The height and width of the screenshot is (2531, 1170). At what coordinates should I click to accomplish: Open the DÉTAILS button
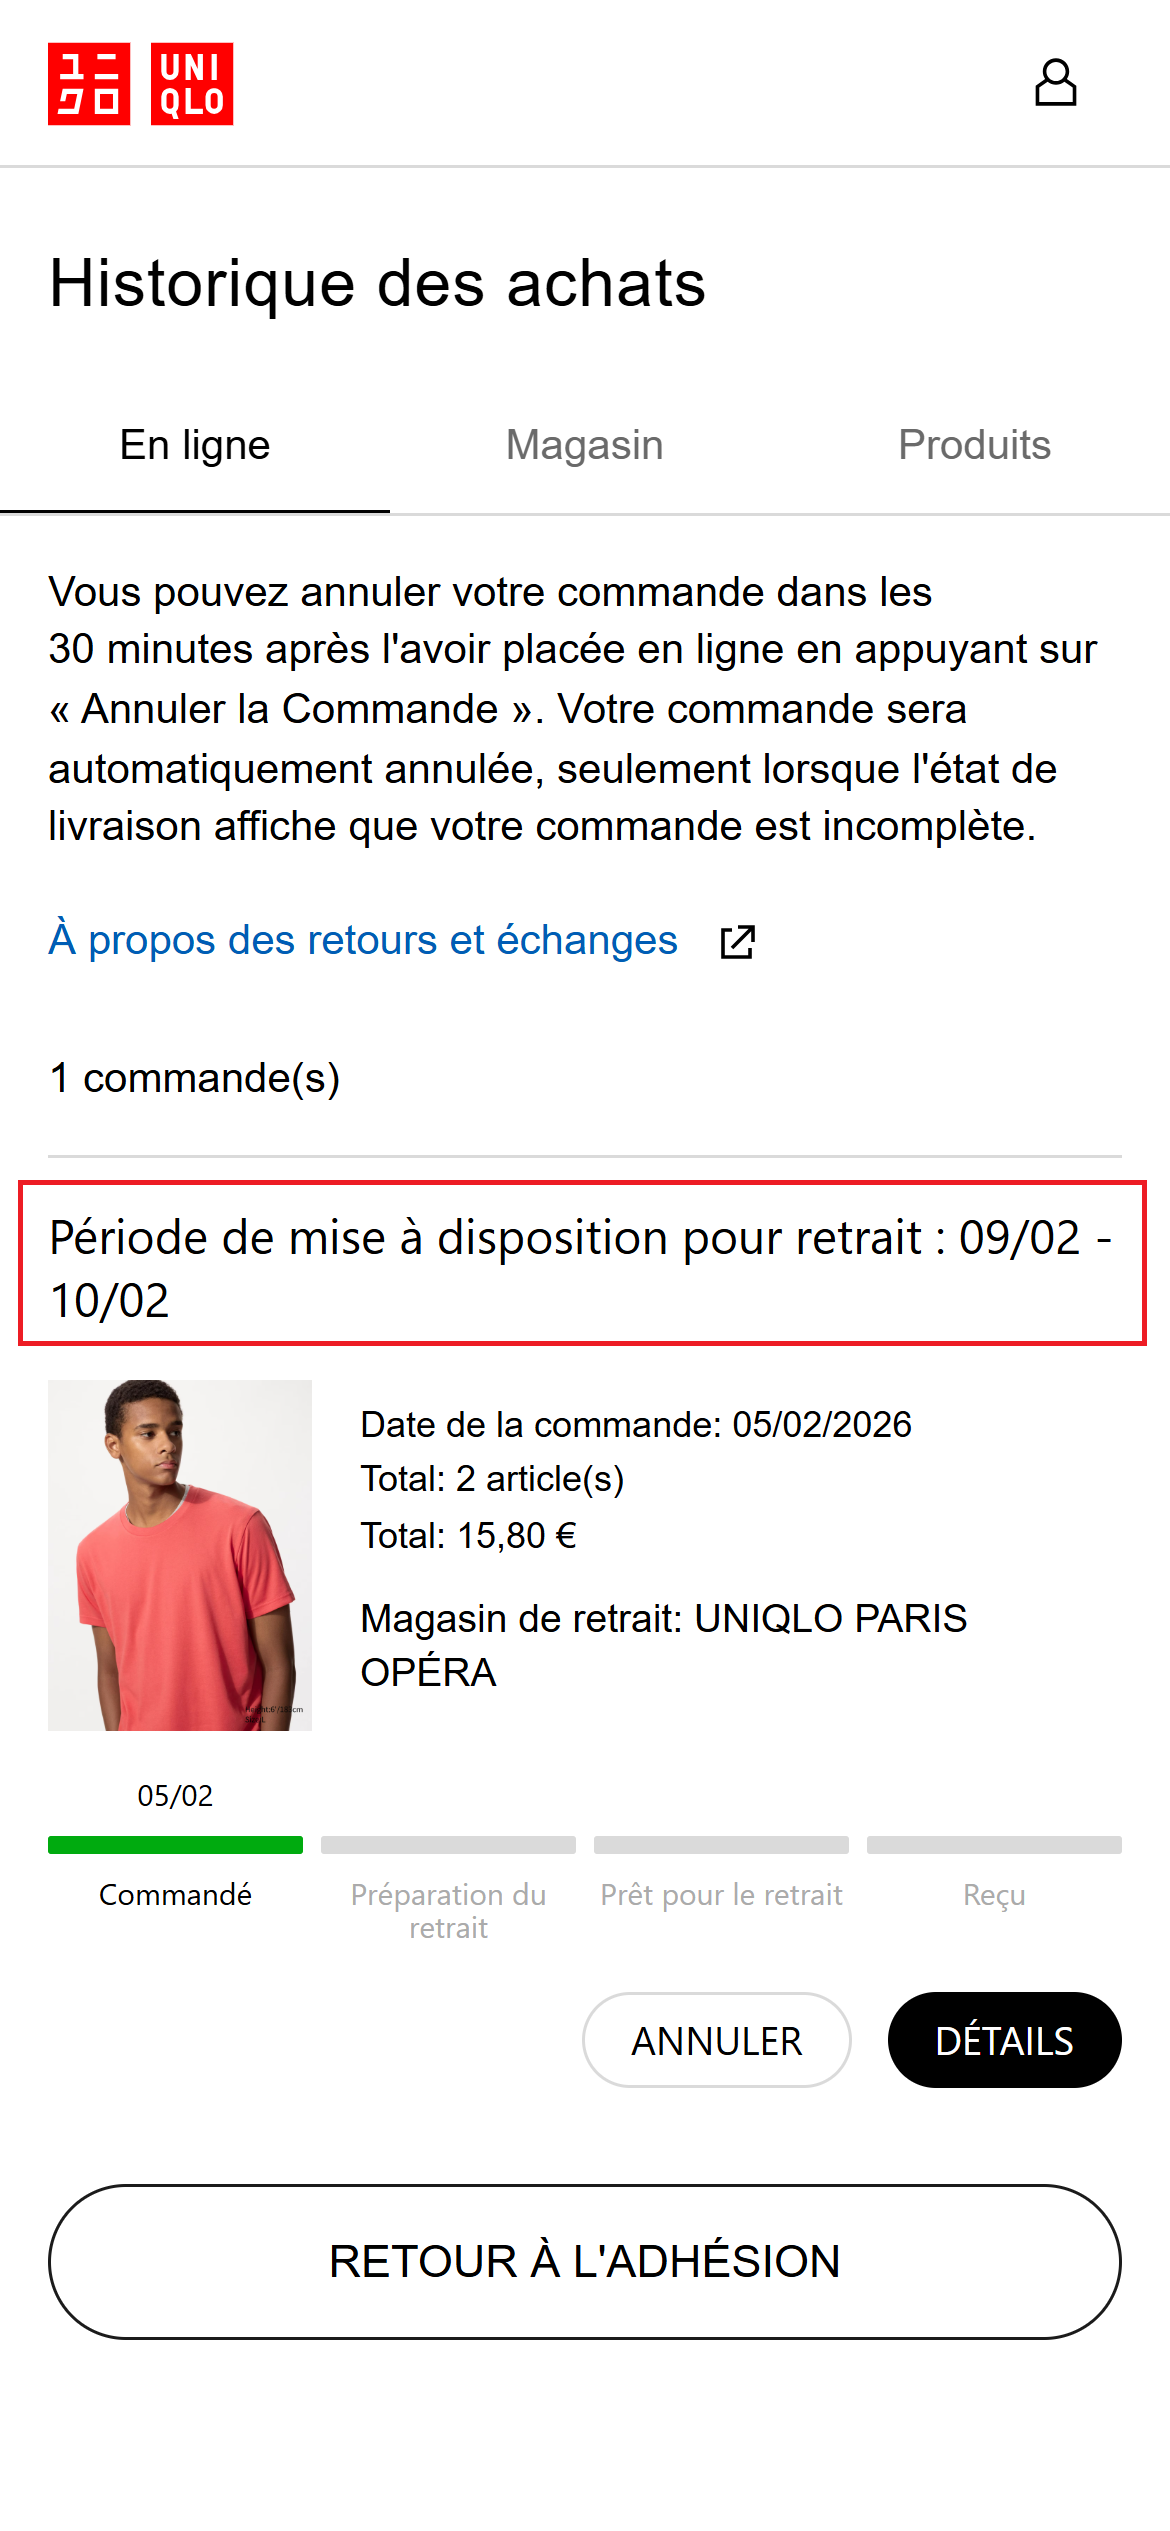[1004, 2040]
